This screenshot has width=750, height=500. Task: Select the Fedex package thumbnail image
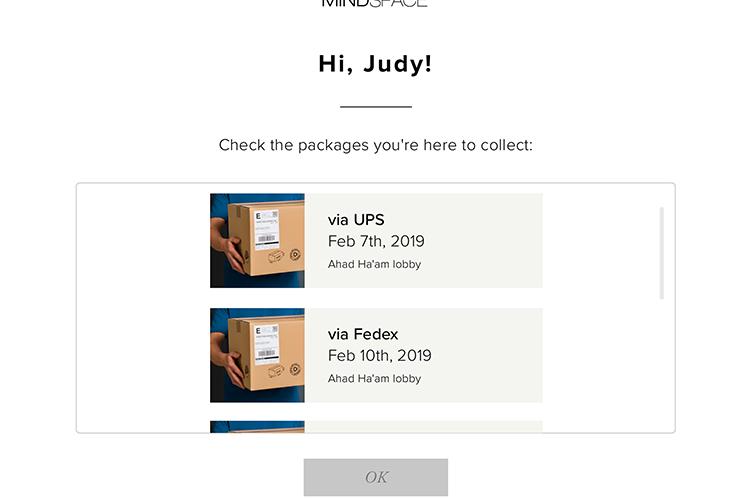tap(257, 355)
